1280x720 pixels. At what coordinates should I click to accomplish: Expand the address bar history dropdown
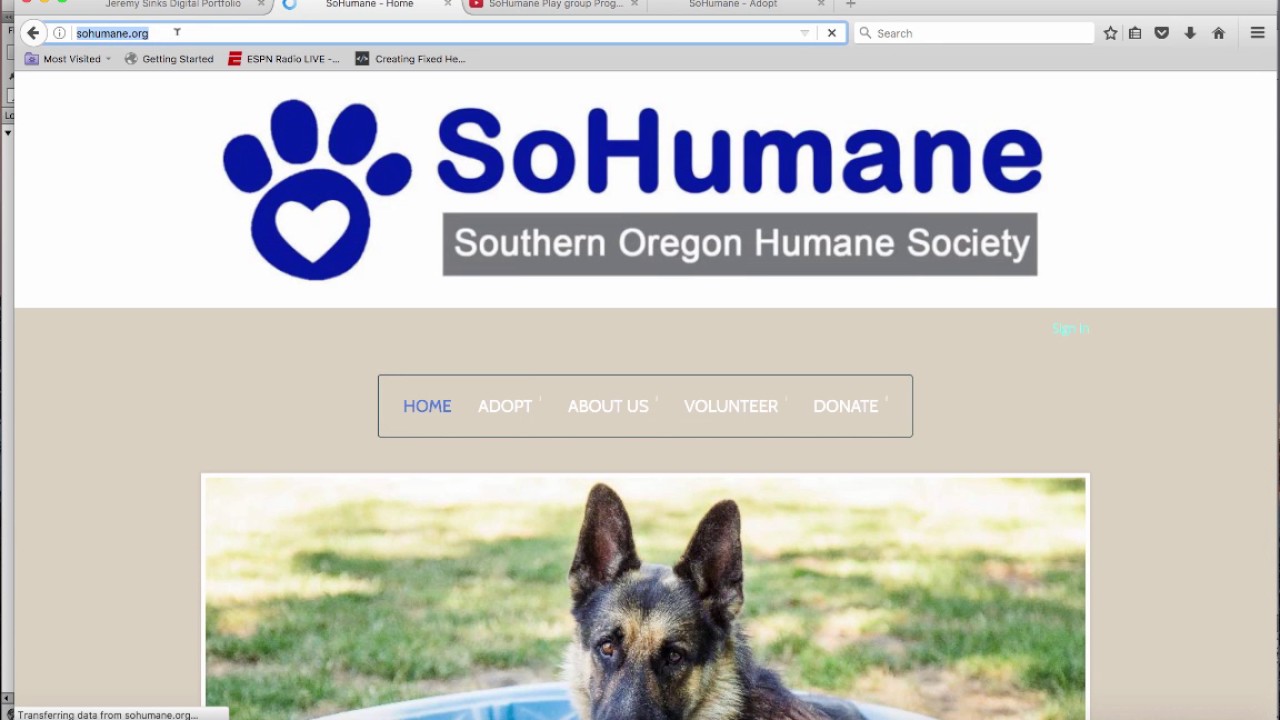tap(804, 33)
